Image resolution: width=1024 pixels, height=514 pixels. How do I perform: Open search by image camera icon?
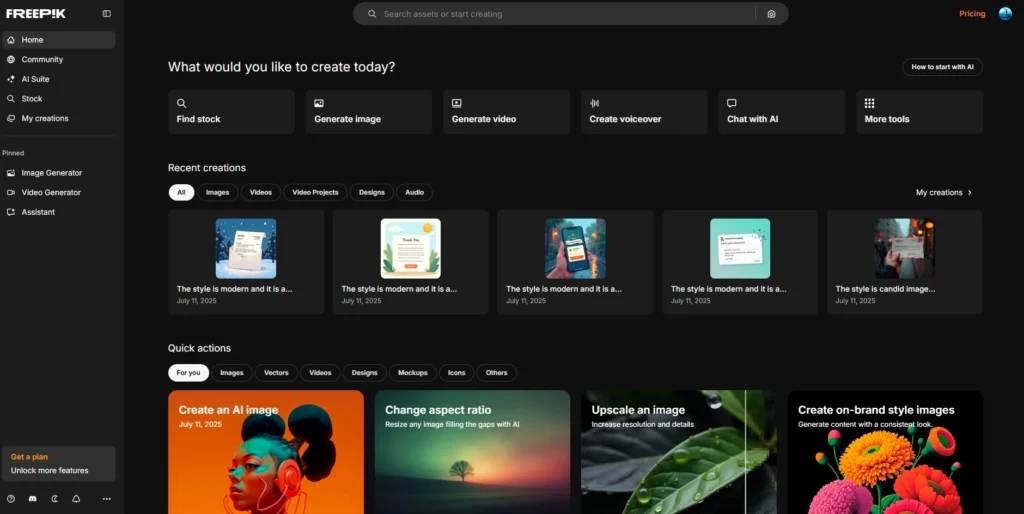[x=771, y=14]
